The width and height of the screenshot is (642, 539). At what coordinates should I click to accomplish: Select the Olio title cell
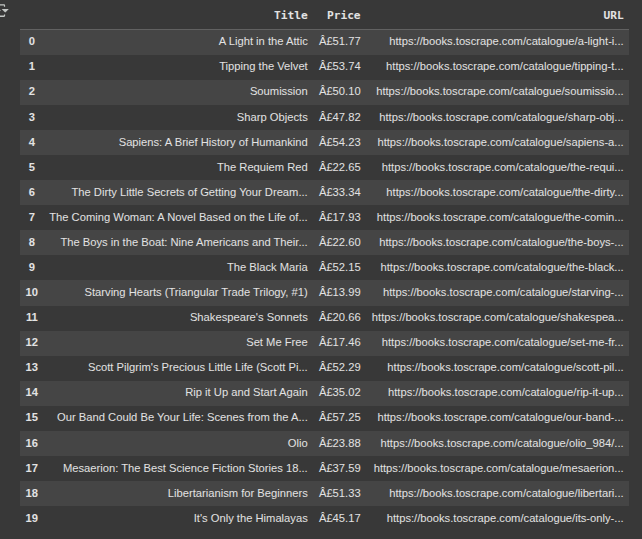click(x=297, y=444)
